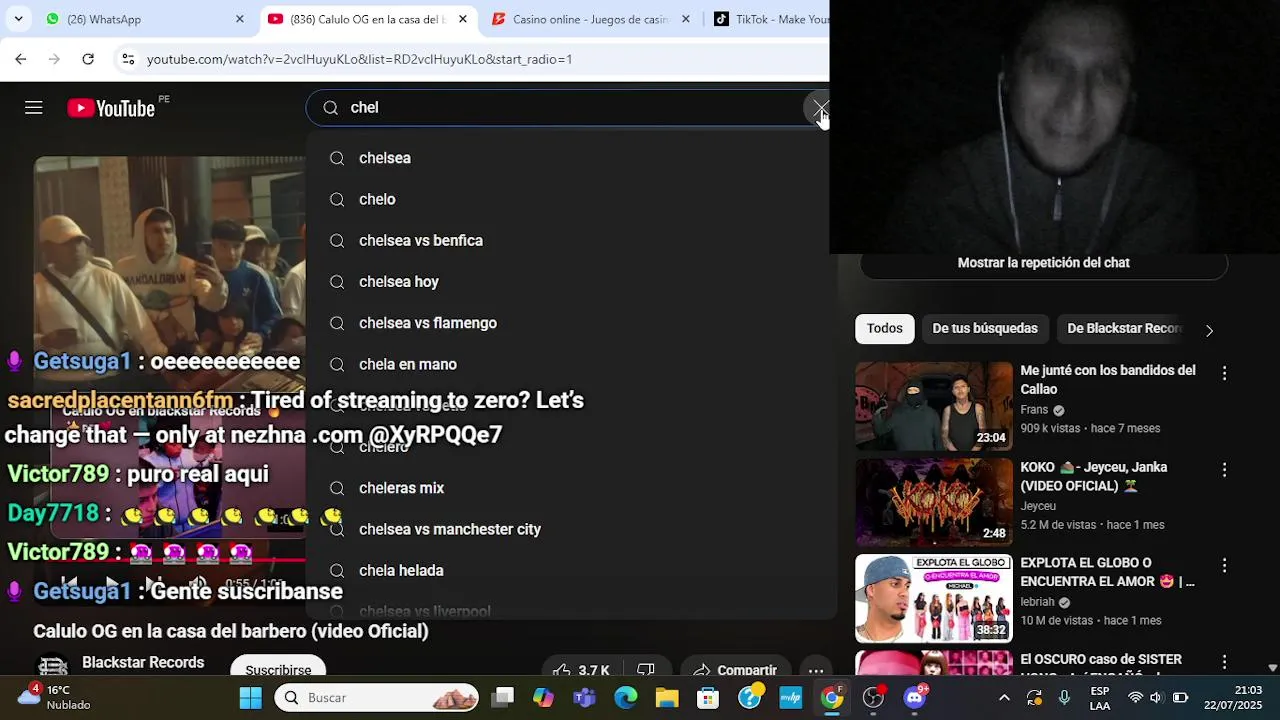Screen dimensions: 1280x720
Task: Launch Copilot from the taskbar
Action: click(x=543, y=697)
